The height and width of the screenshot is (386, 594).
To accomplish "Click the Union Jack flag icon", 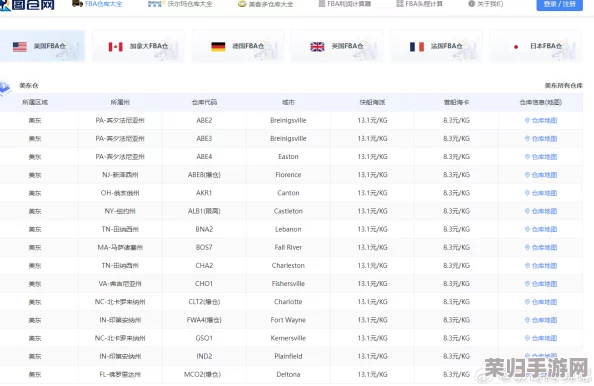I will pos(317,47).
